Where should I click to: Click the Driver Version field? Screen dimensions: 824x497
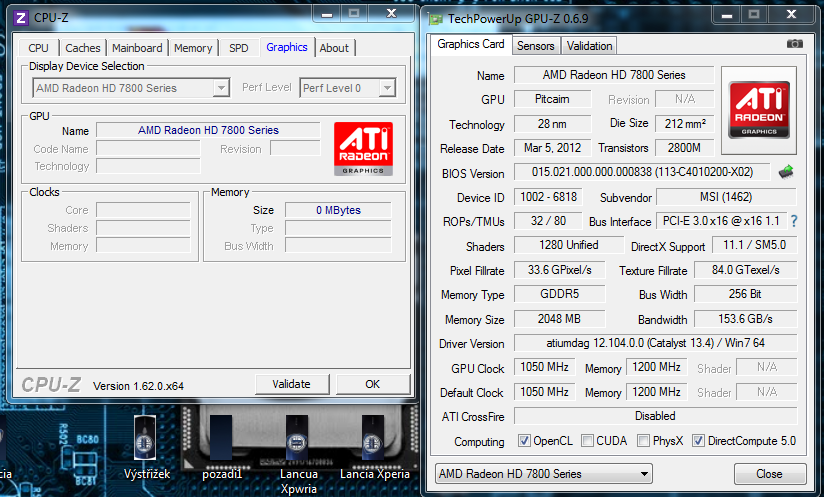point(655,343)
